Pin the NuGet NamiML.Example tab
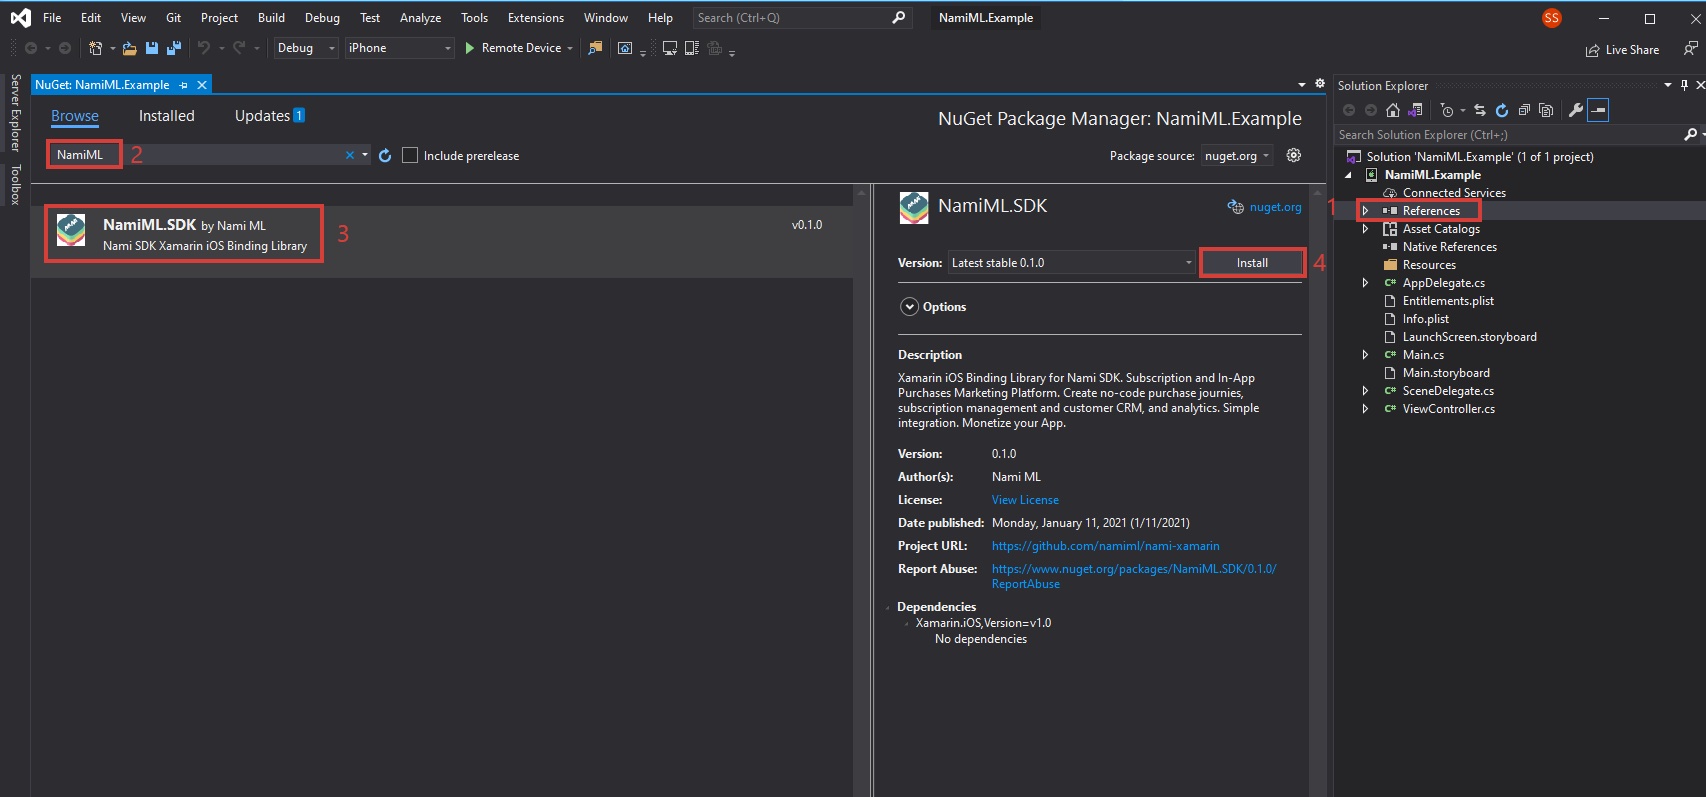Screen dimensions: 1706x797 (x=184, y=85)
